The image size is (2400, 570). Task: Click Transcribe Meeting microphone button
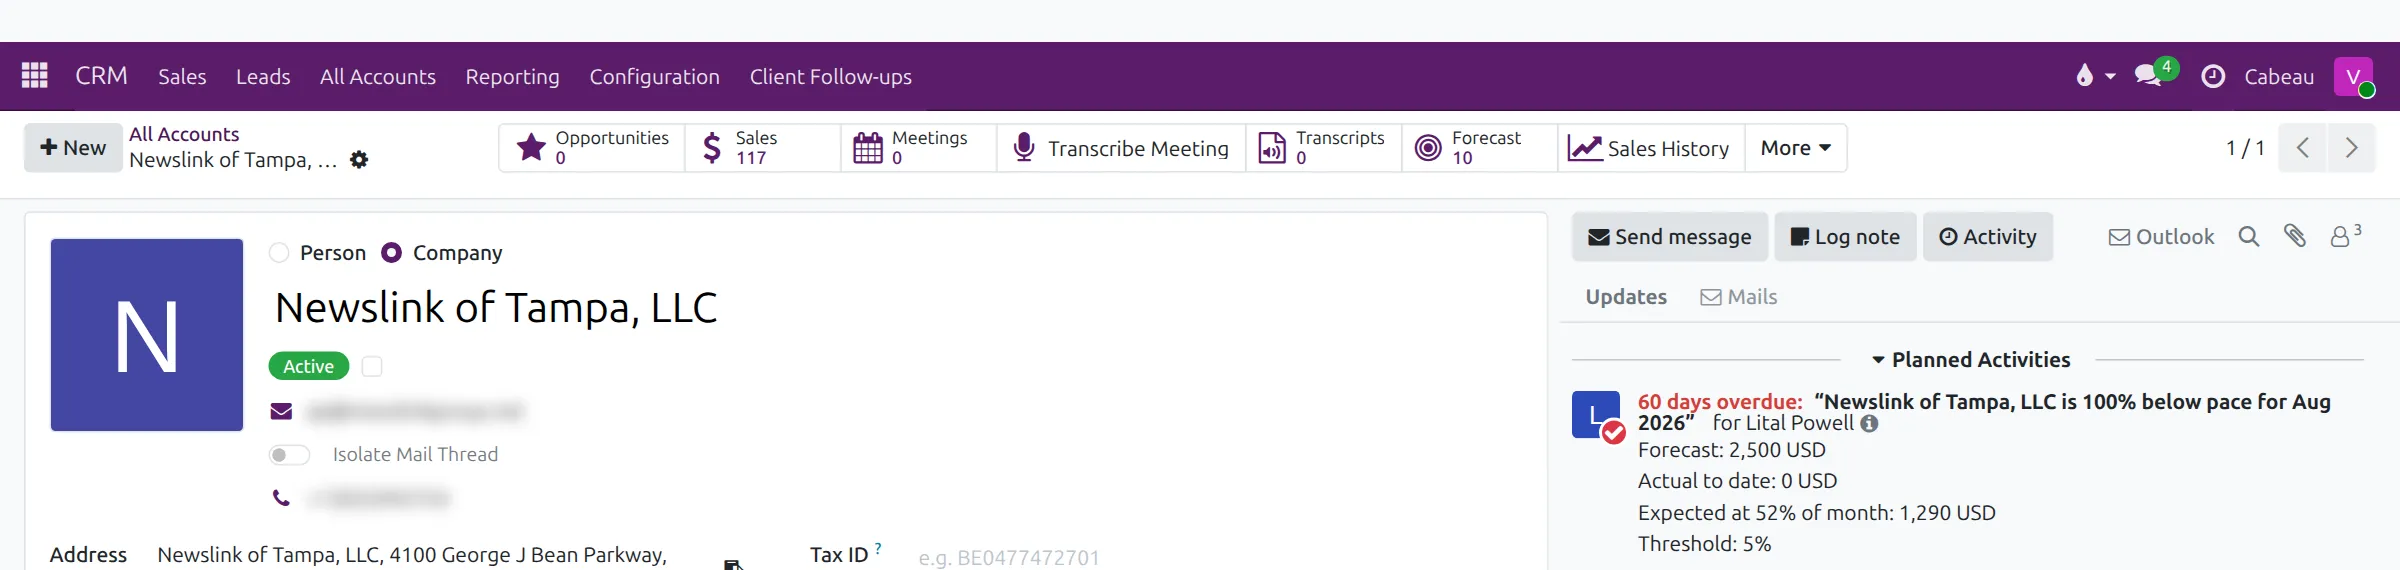point(1121,148)
